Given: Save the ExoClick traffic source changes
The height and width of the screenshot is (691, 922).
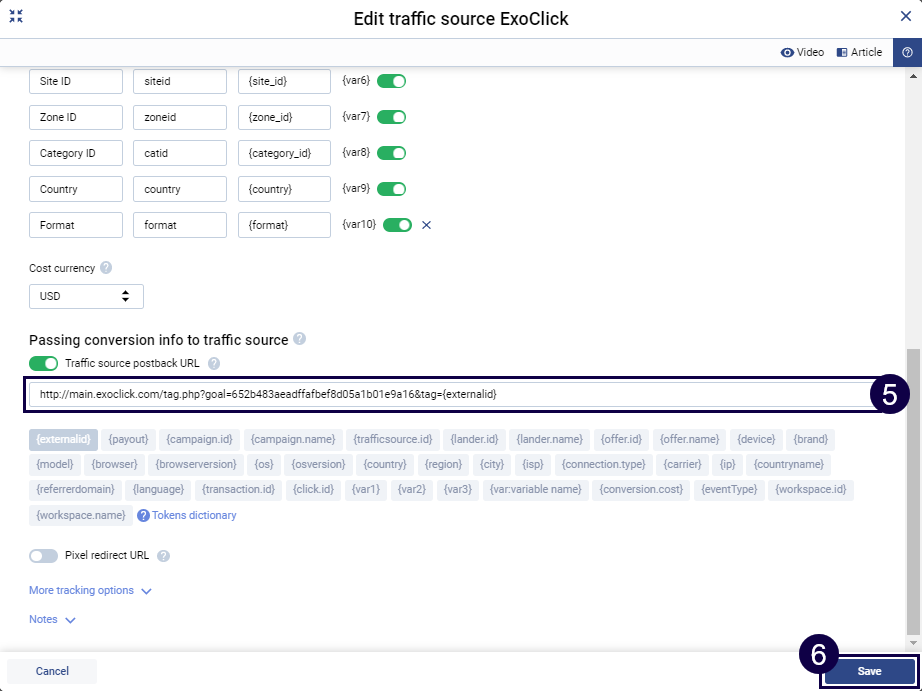Looking at the screenshot, I should [869, 671].
